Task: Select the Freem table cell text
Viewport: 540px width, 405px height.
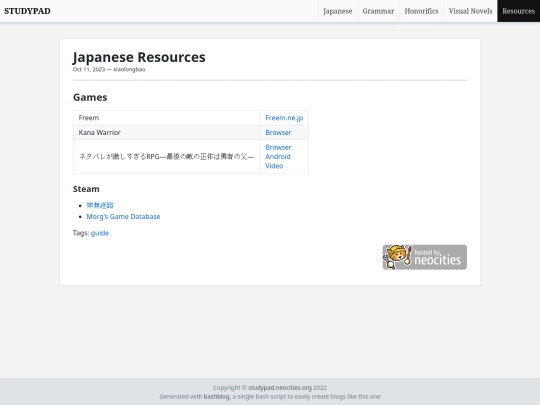Action: (x=89, y=118)
